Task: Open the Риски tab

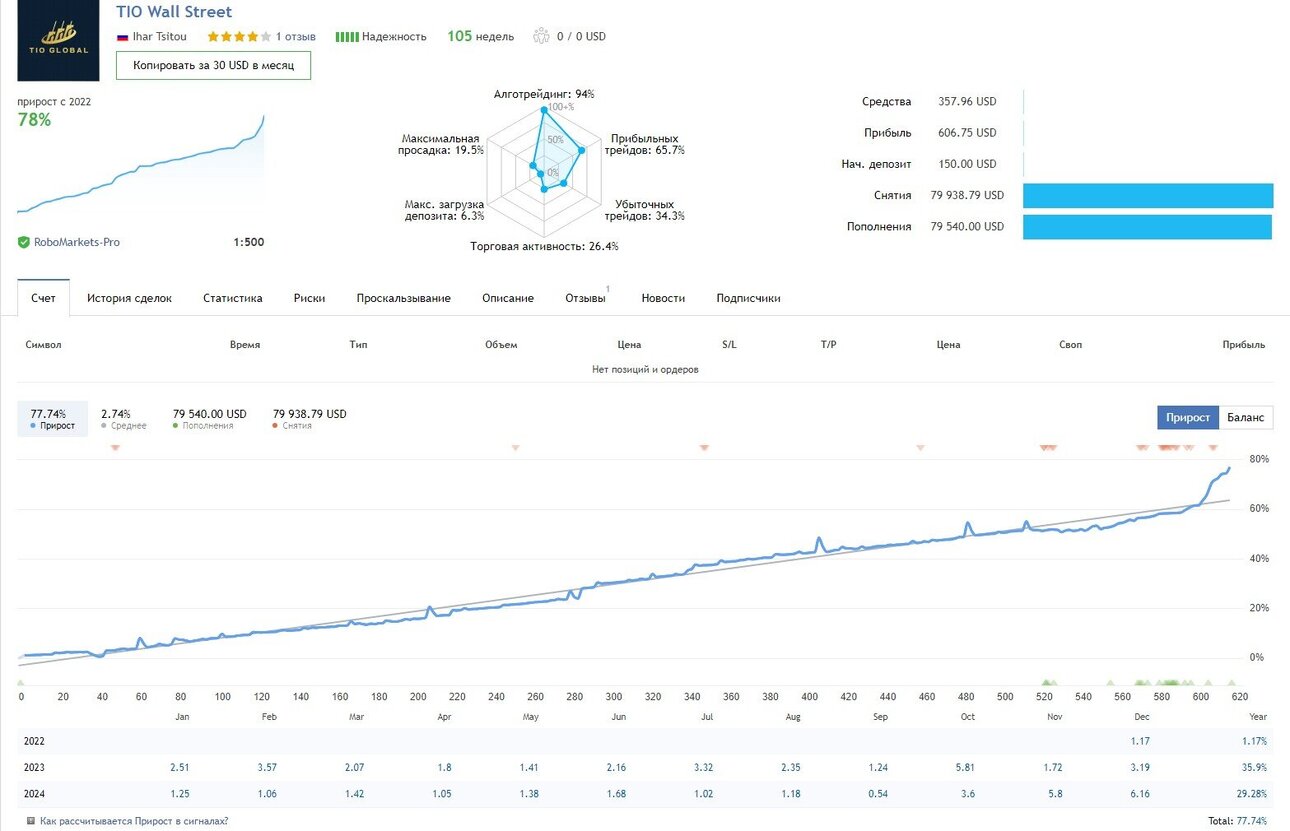Action: point(309,298)
